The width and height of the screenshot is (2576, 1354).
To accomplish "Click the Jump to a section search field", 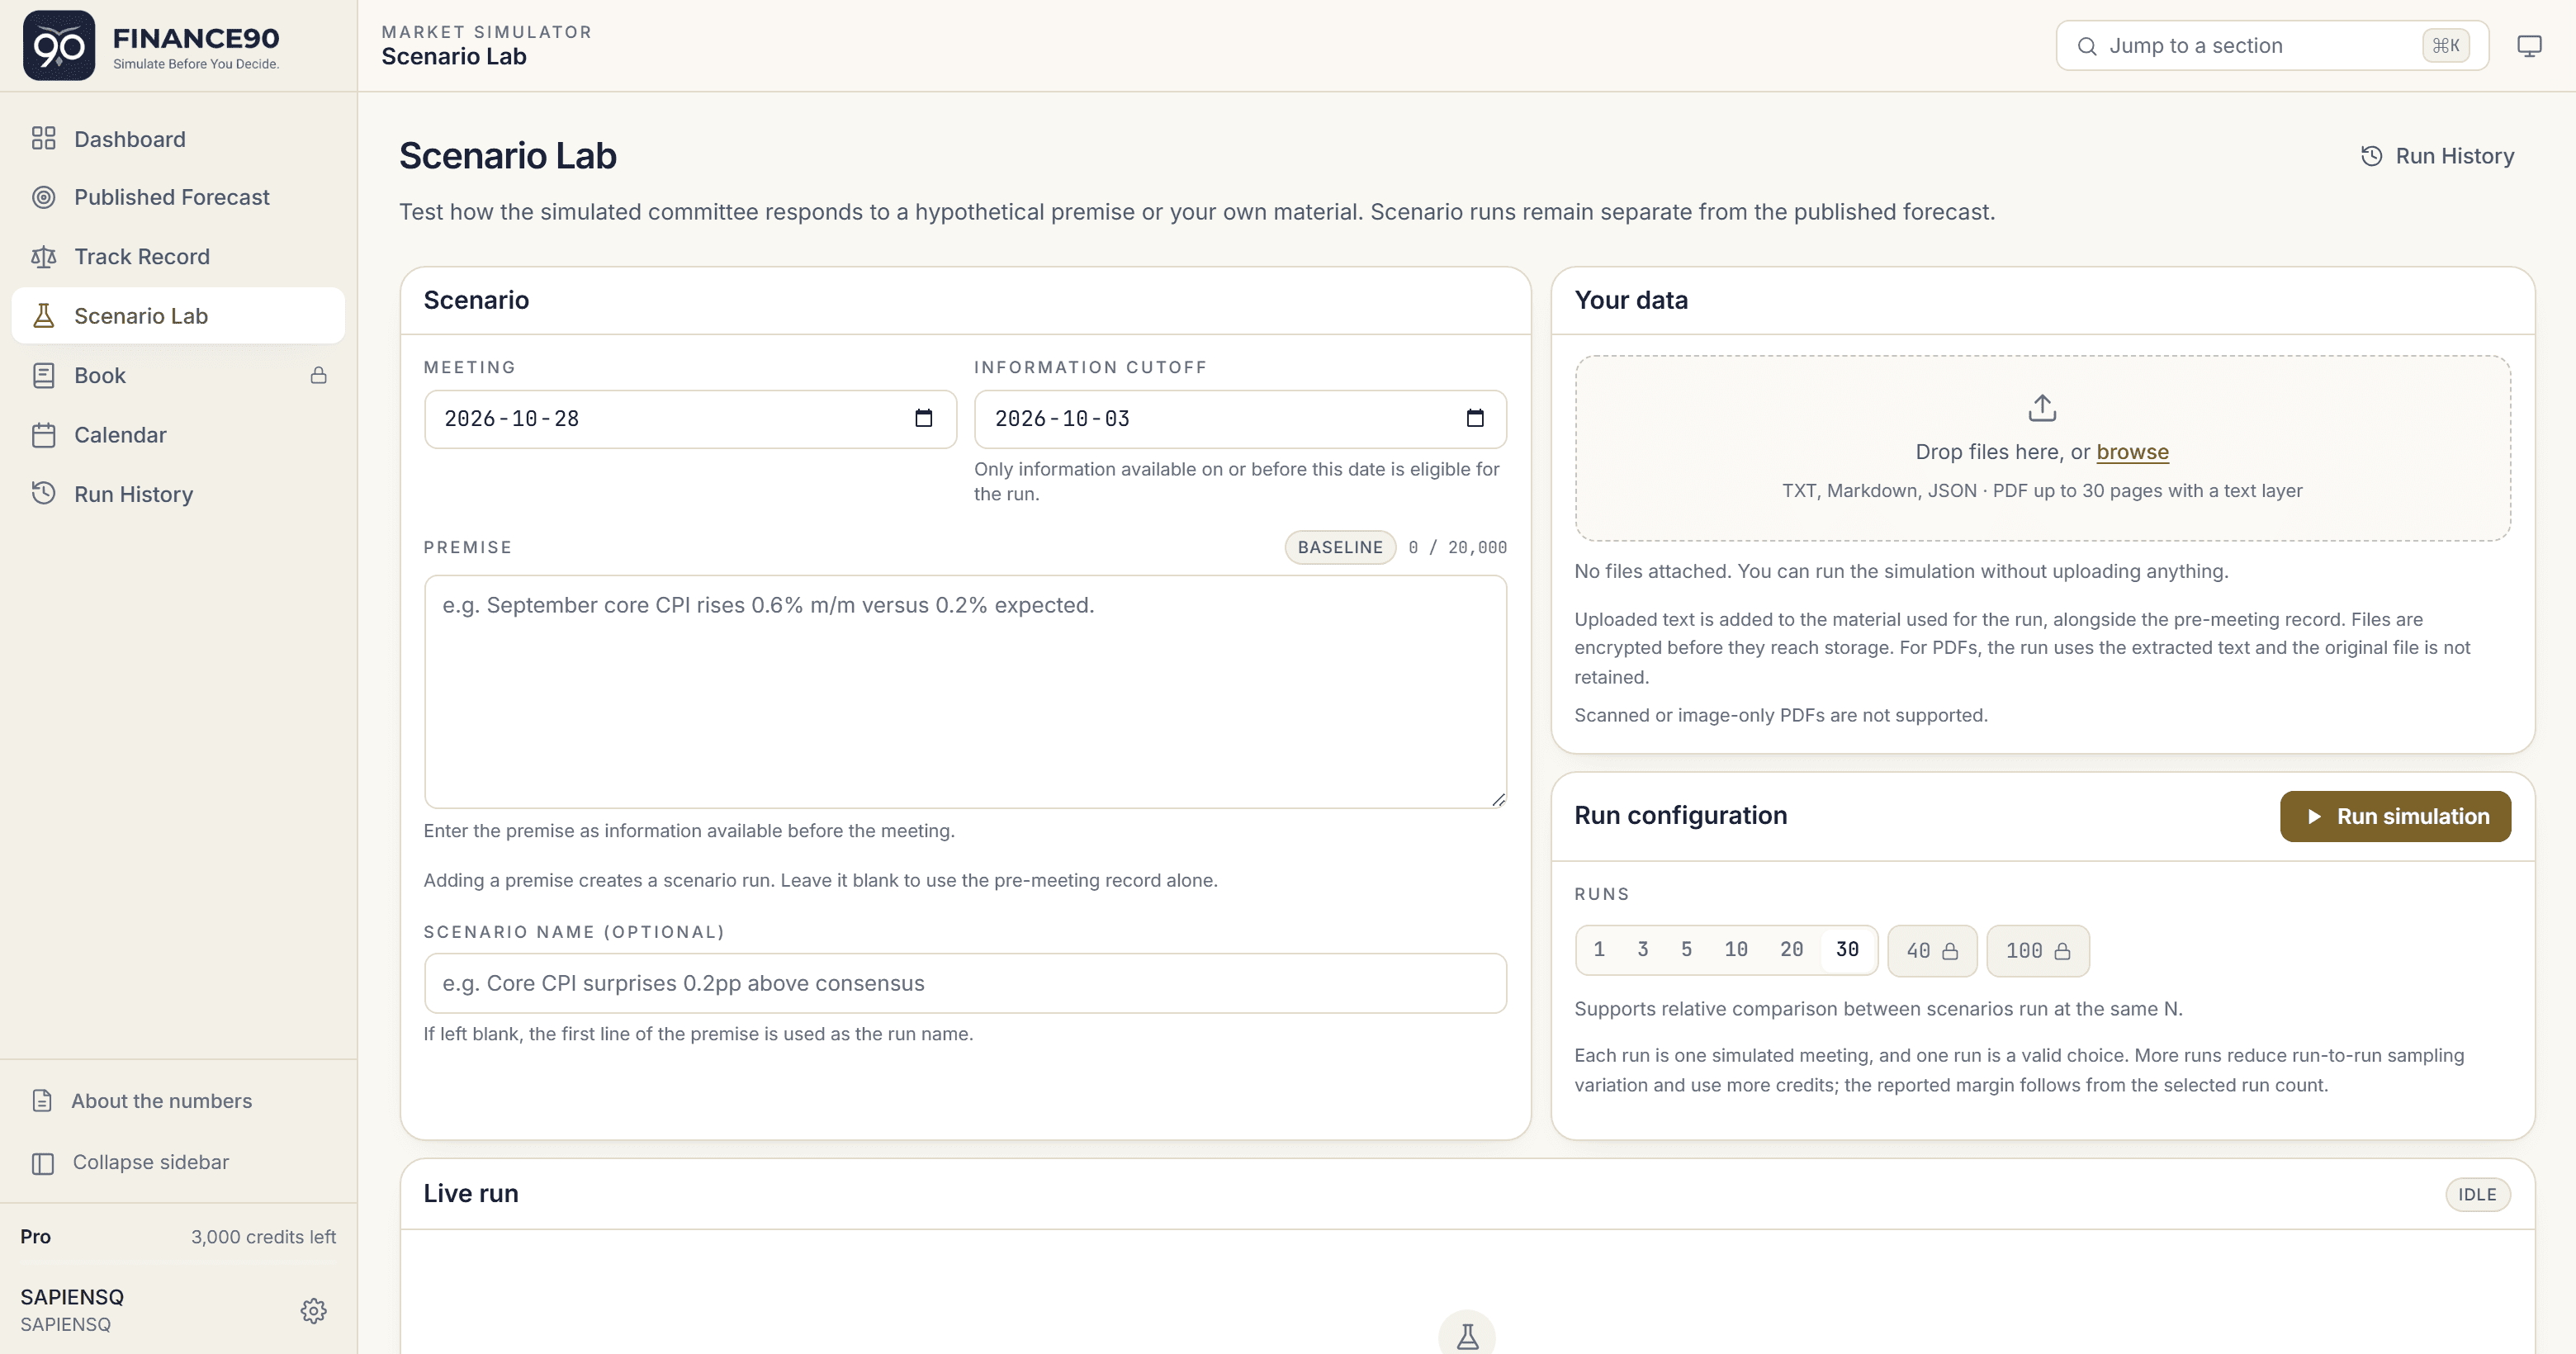I will 2272,46.
